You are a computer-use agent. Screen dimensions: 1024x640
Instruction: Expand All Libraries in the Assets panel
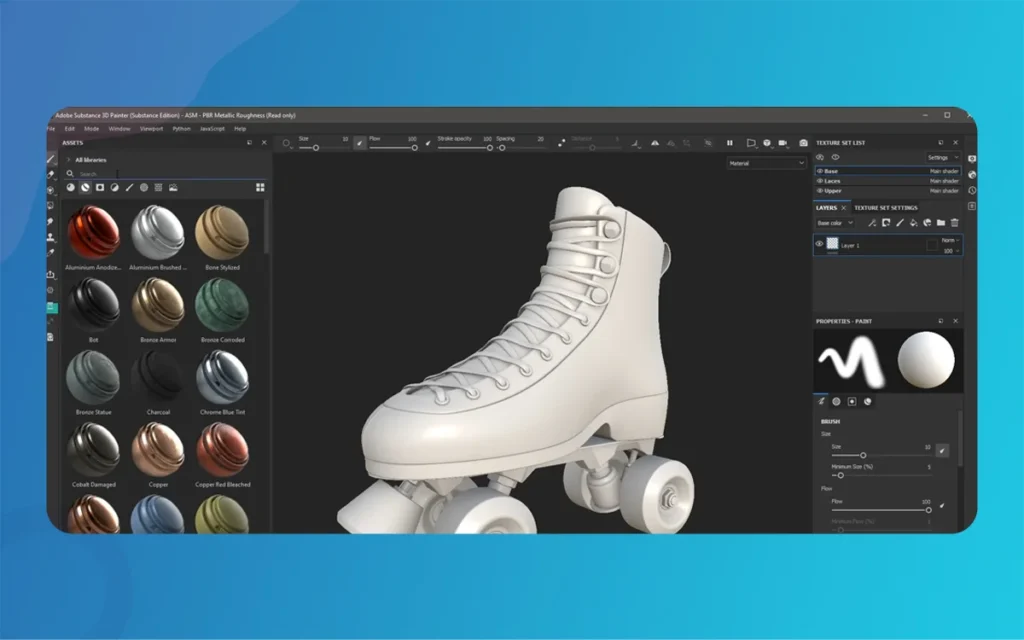(69, 158)
